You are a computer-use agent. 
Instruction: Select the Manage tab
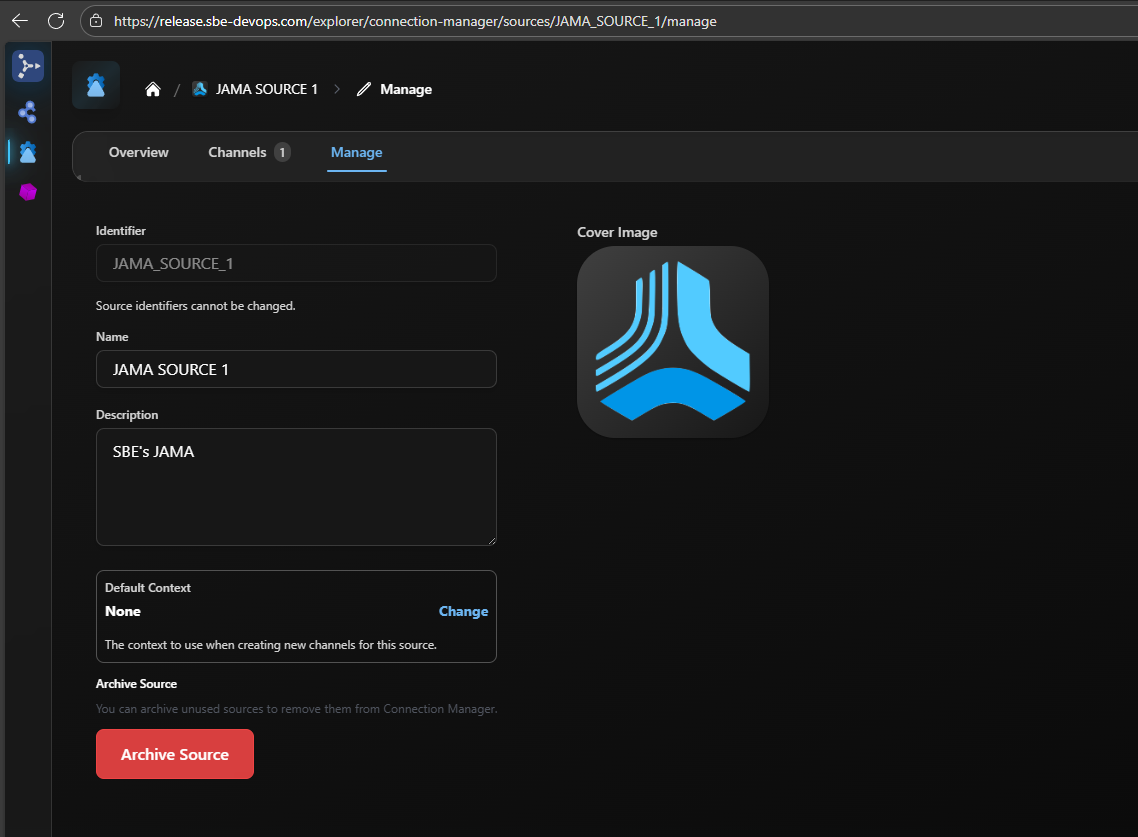357,153
